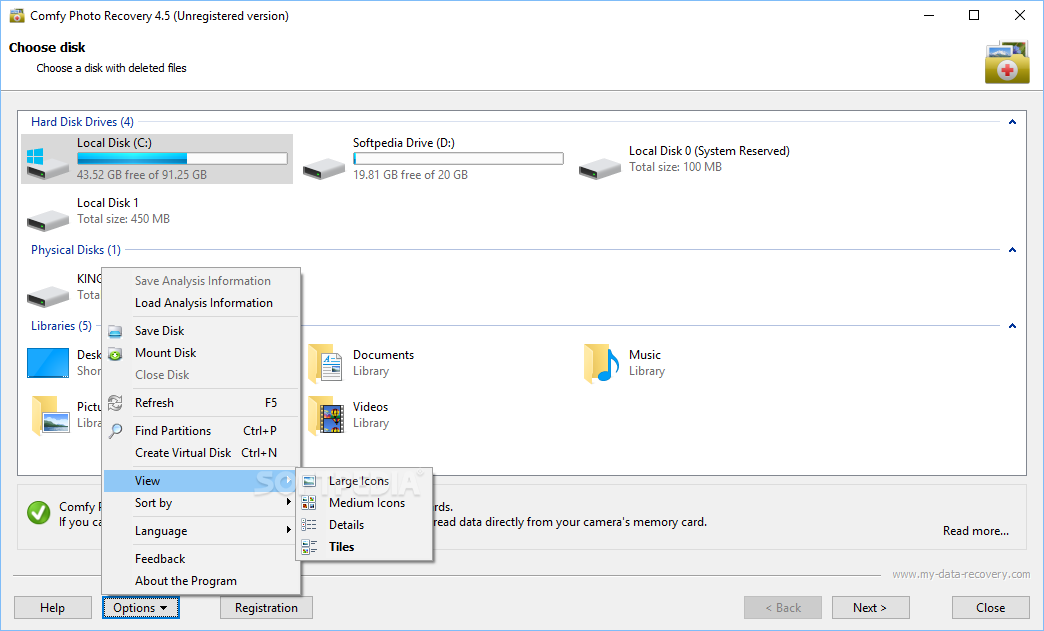Choose Mount Disk from the menu
1044x631 pixels.
point(202,353)
